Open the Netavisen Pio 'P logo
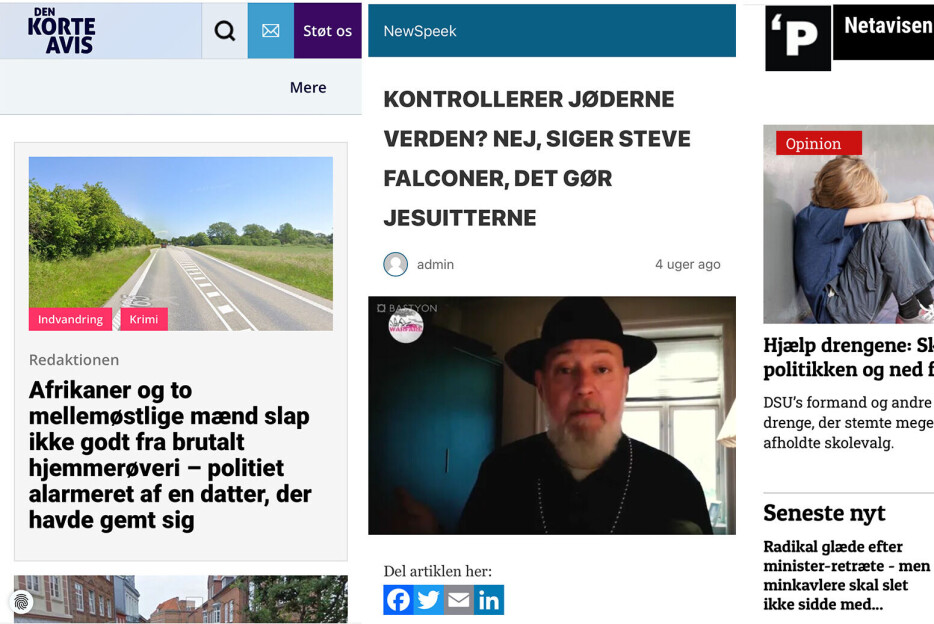The height and width of the screenshot is (624, 934). (797, 39)
